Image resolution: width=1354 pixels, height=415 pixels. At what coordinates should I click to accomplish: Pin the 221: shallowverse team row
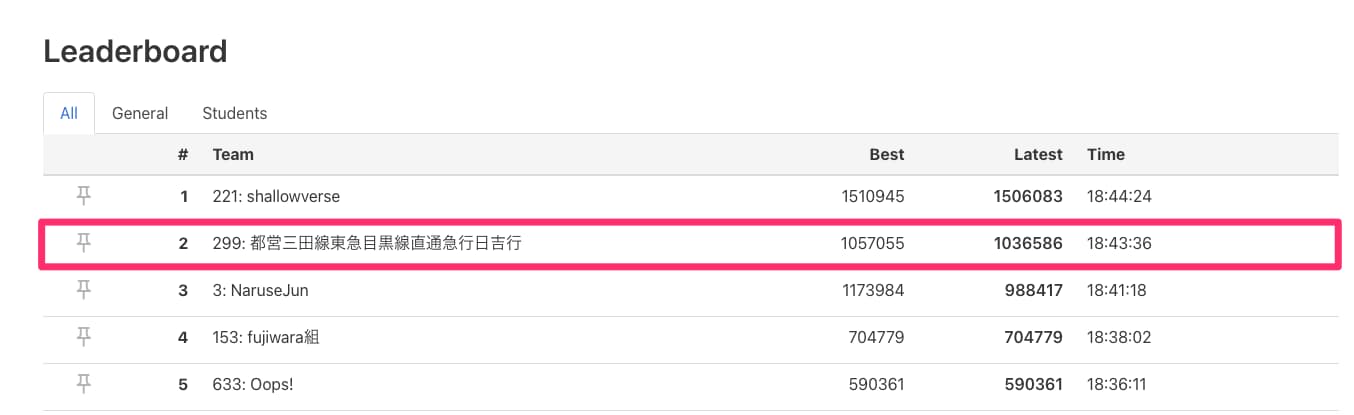(84, 196)
